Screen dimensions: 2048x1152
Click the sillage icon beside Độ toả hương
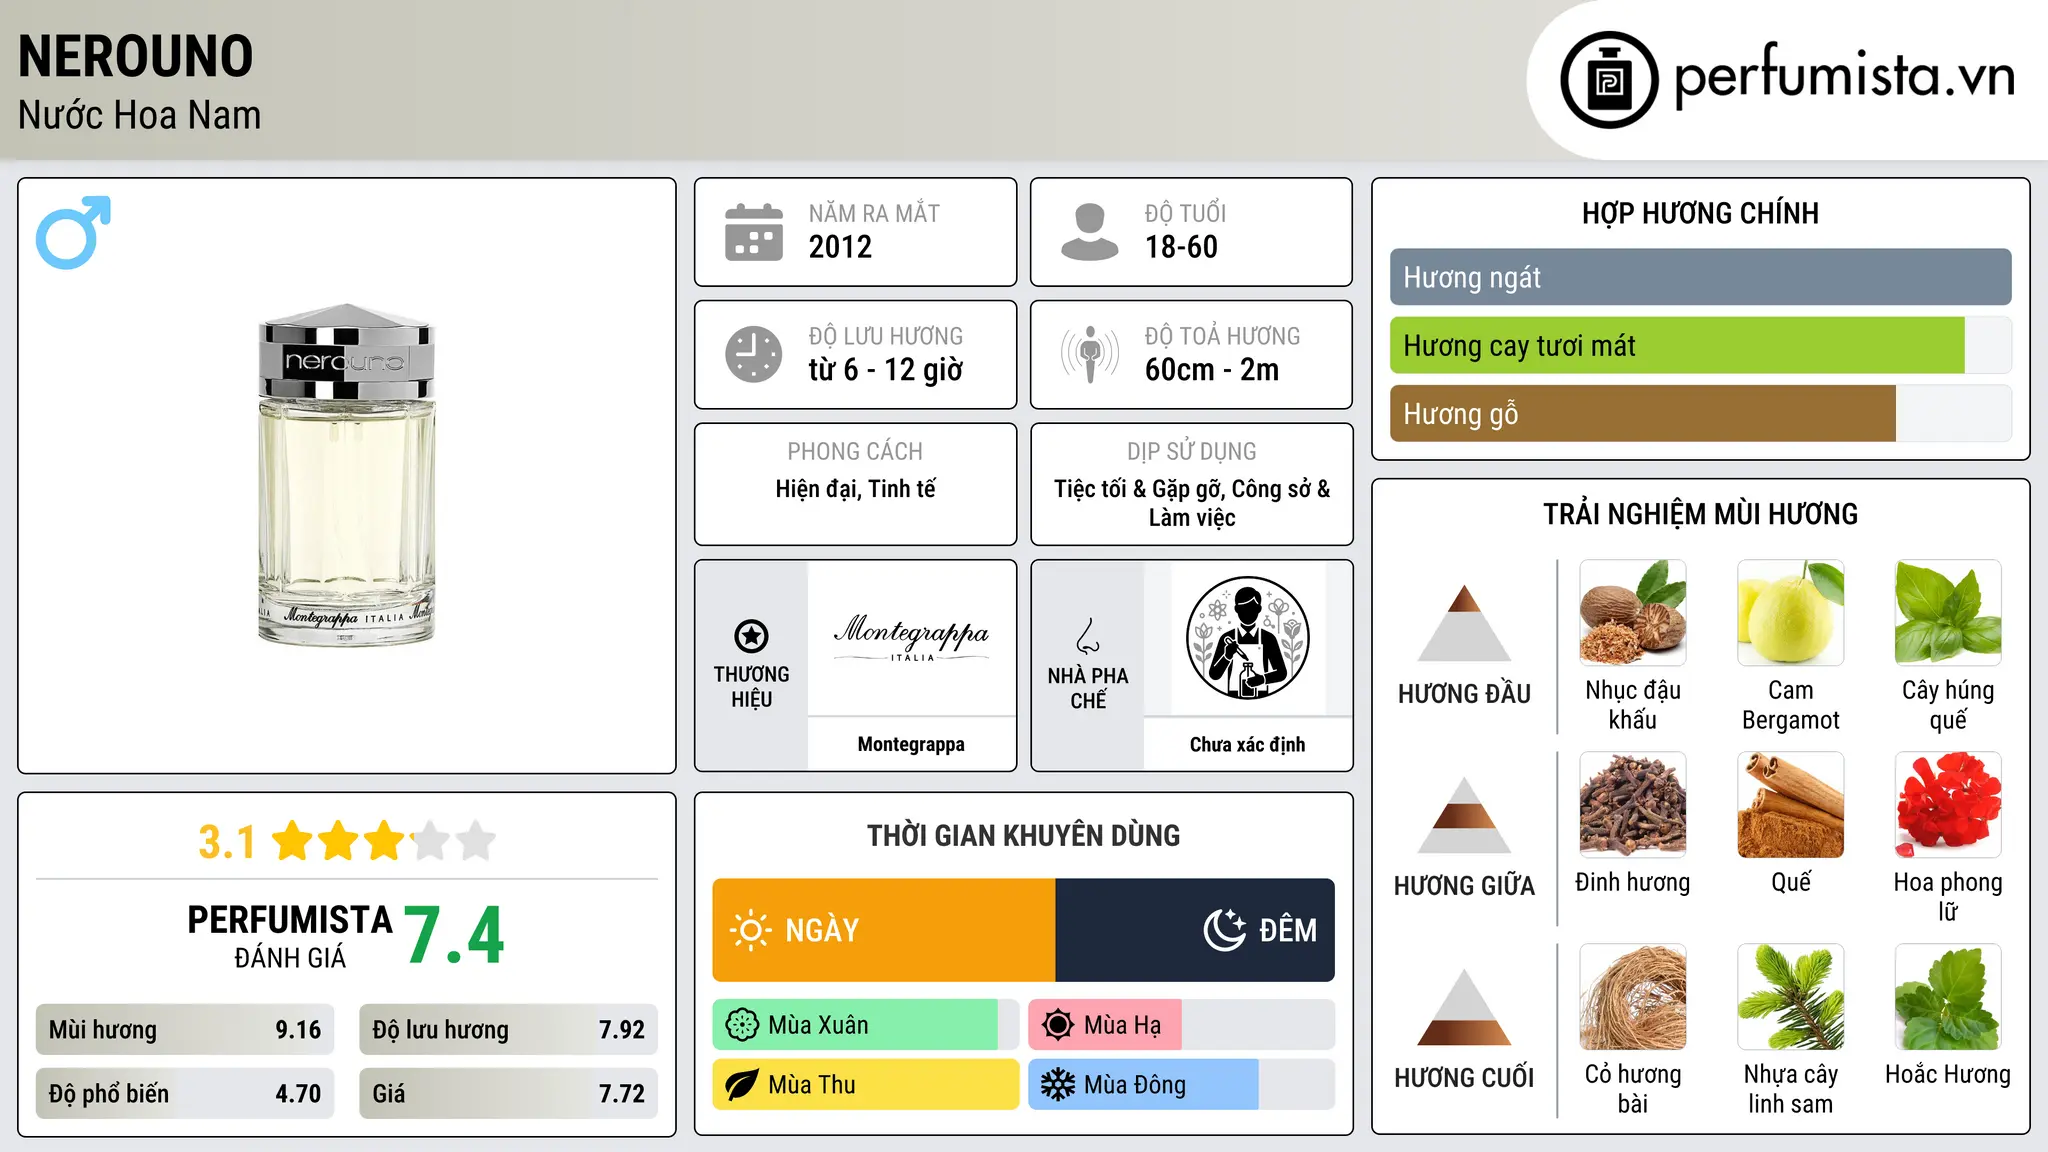click(x=1089, y=354)
